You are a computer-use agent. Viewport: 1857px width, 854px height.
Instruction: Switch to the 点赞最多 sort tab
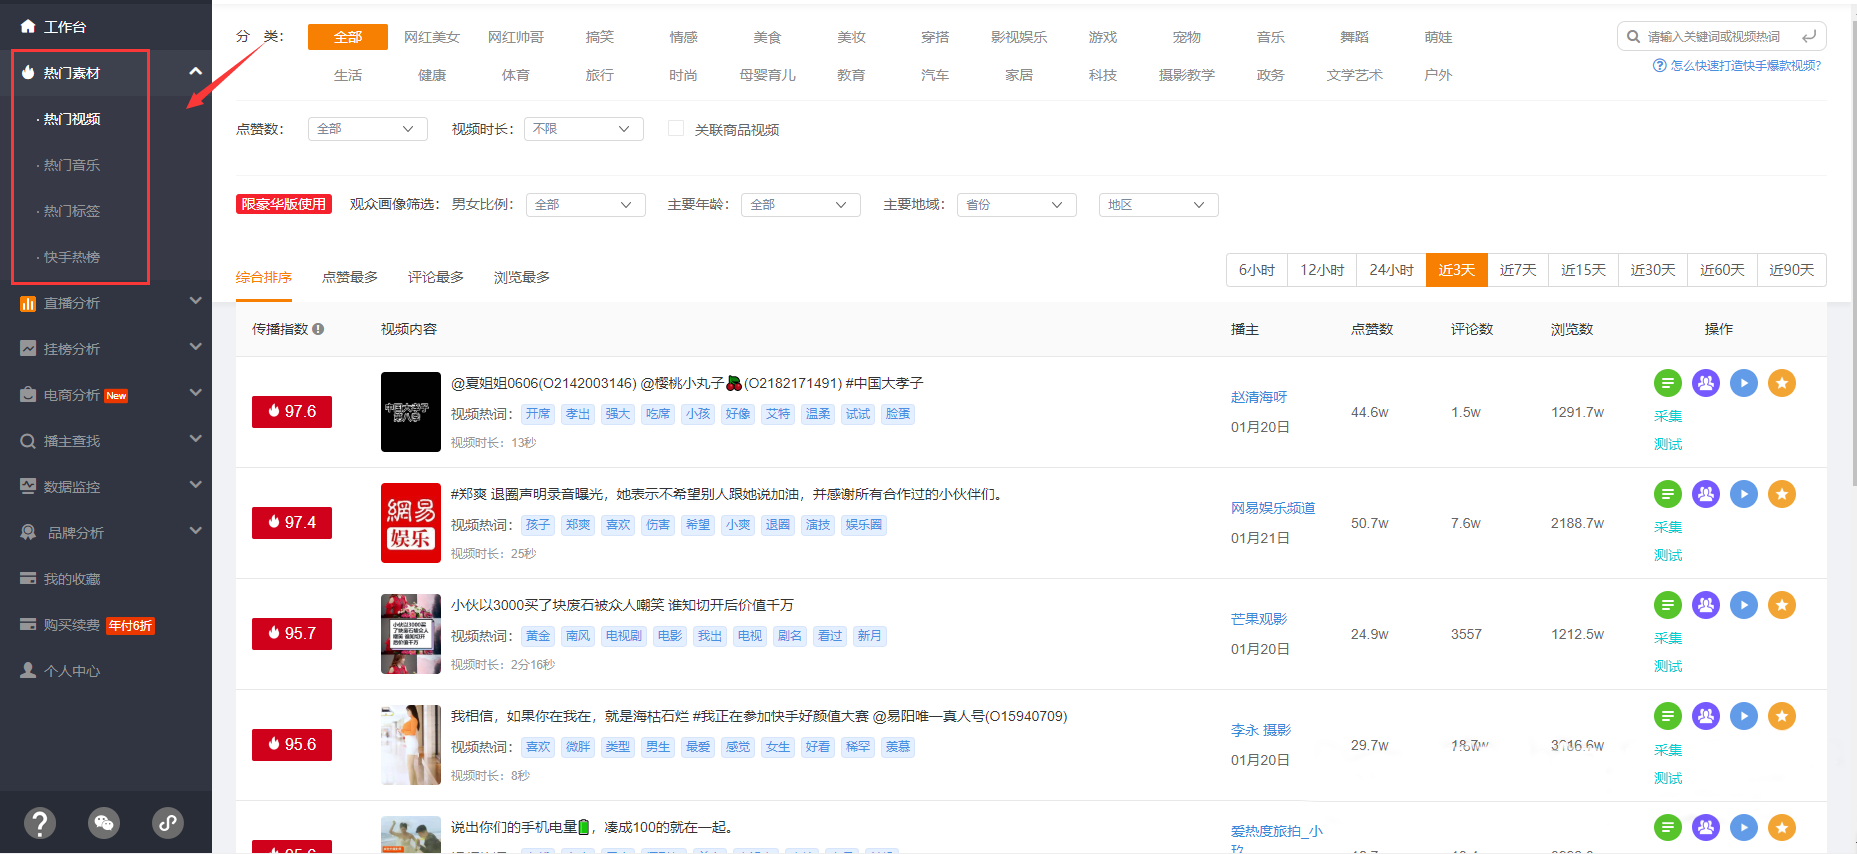tap(350, 277)
